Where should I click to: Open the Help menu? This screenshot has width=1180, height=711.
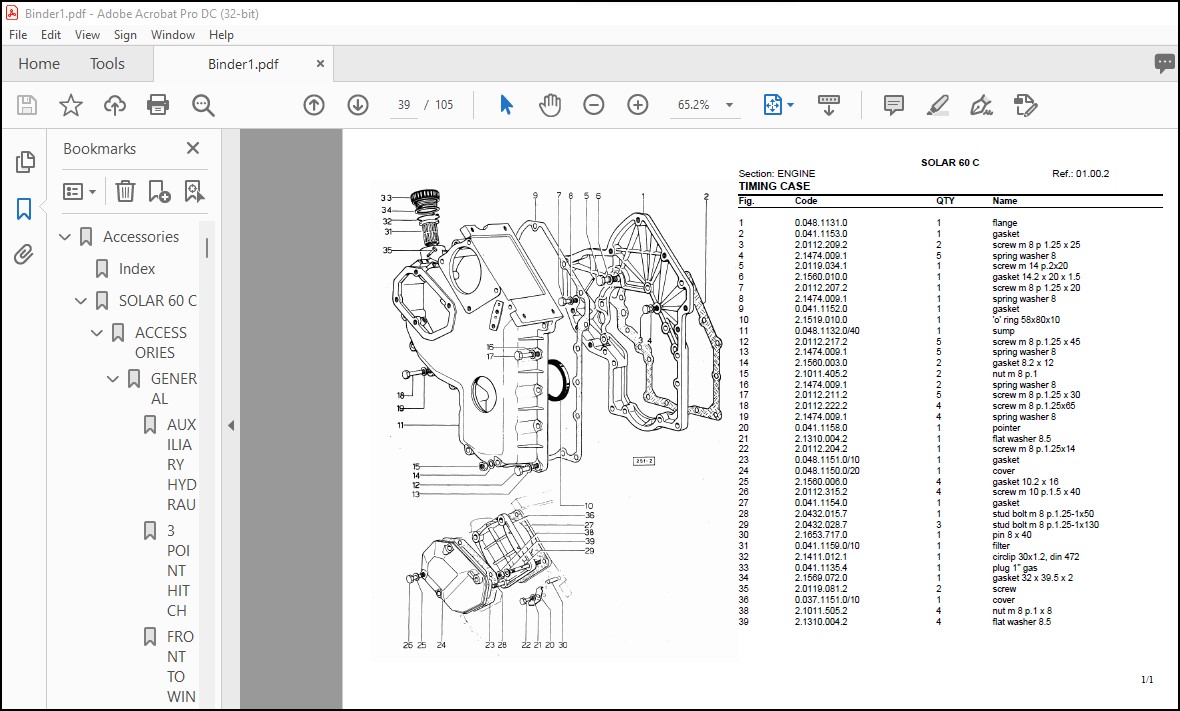221,35
